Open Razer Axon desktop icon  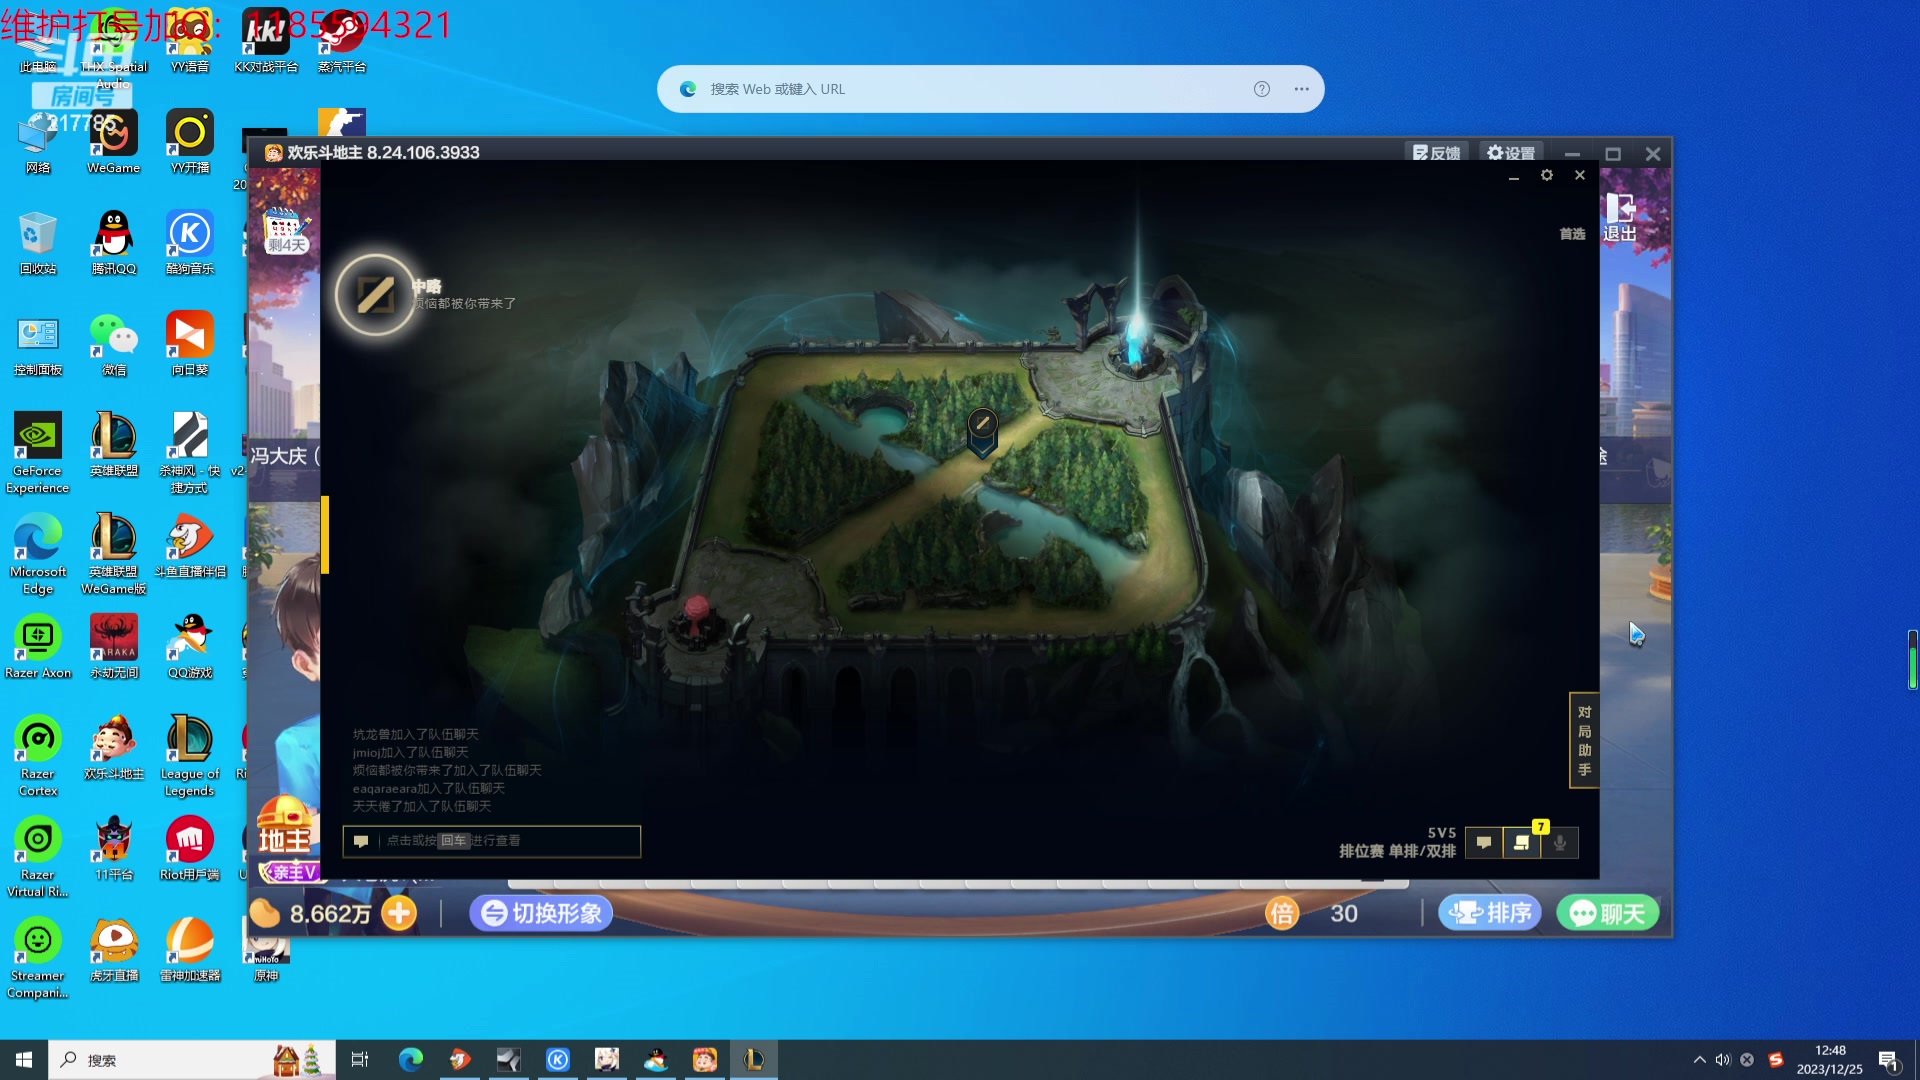(x=38, y=647)
